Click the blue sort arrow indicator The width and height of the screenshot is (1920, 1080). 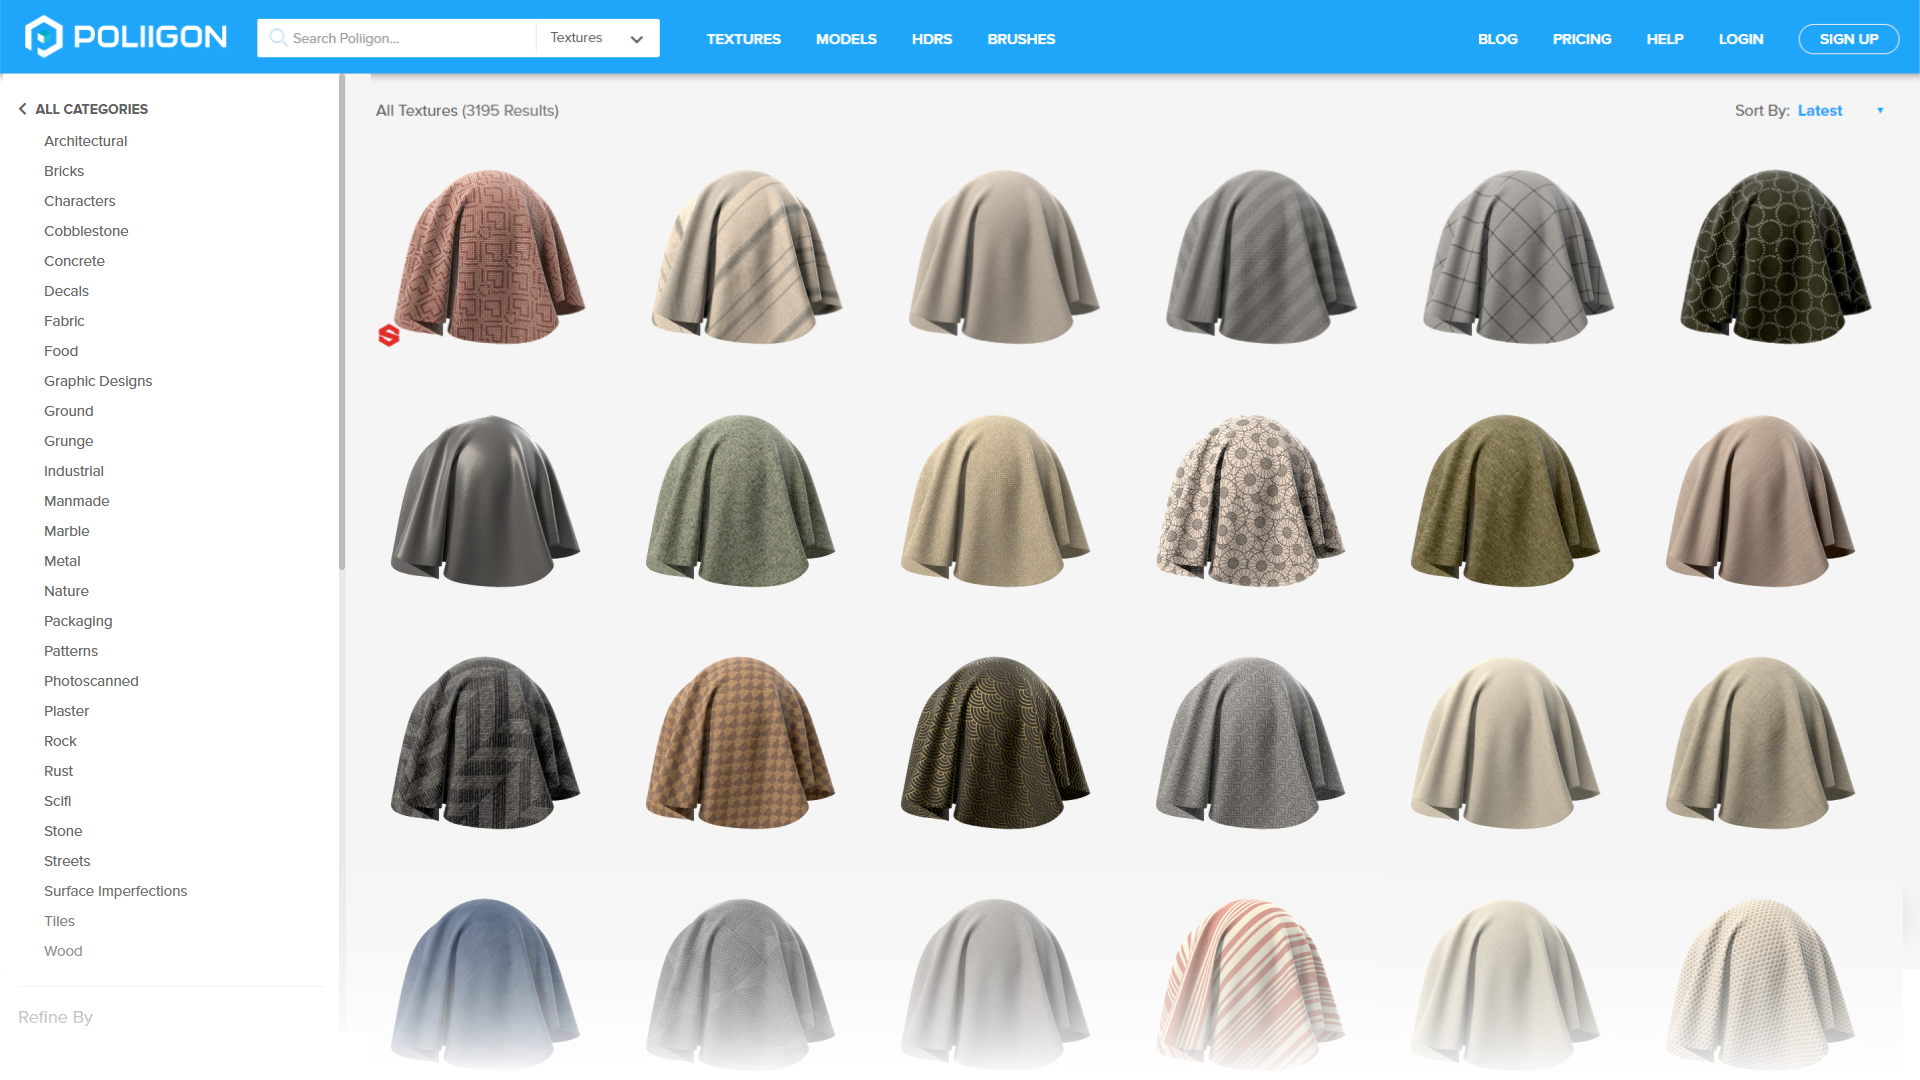pos(1880,111)
